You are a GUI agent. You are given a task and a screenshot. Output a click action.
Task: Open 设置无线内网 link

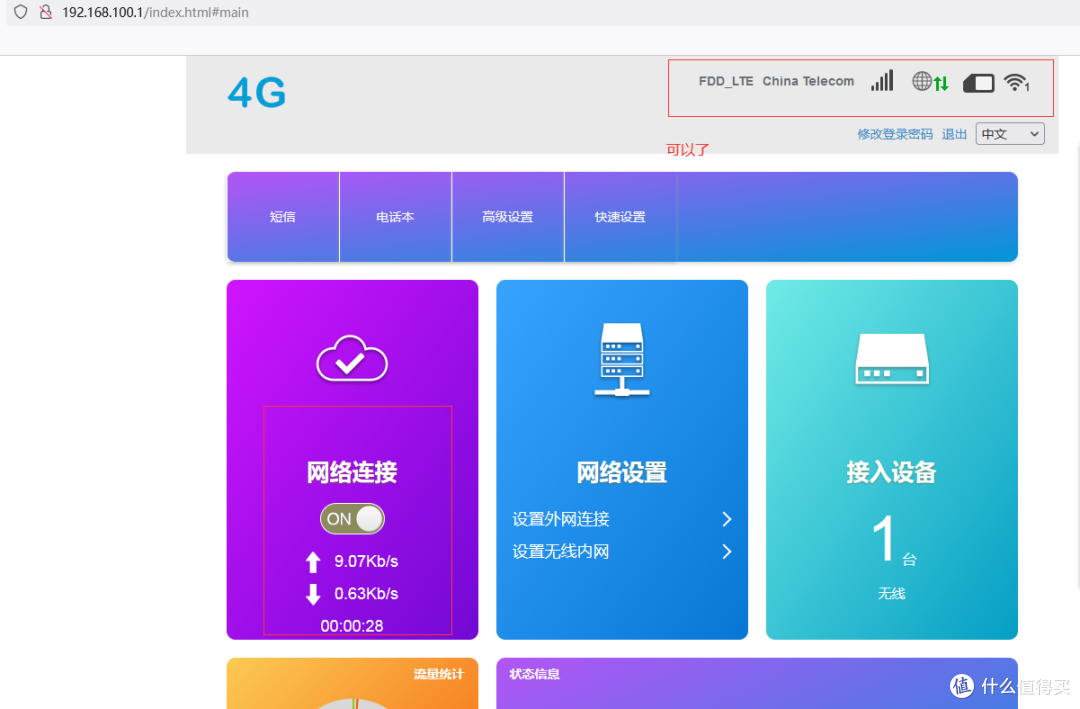(561, 551)
